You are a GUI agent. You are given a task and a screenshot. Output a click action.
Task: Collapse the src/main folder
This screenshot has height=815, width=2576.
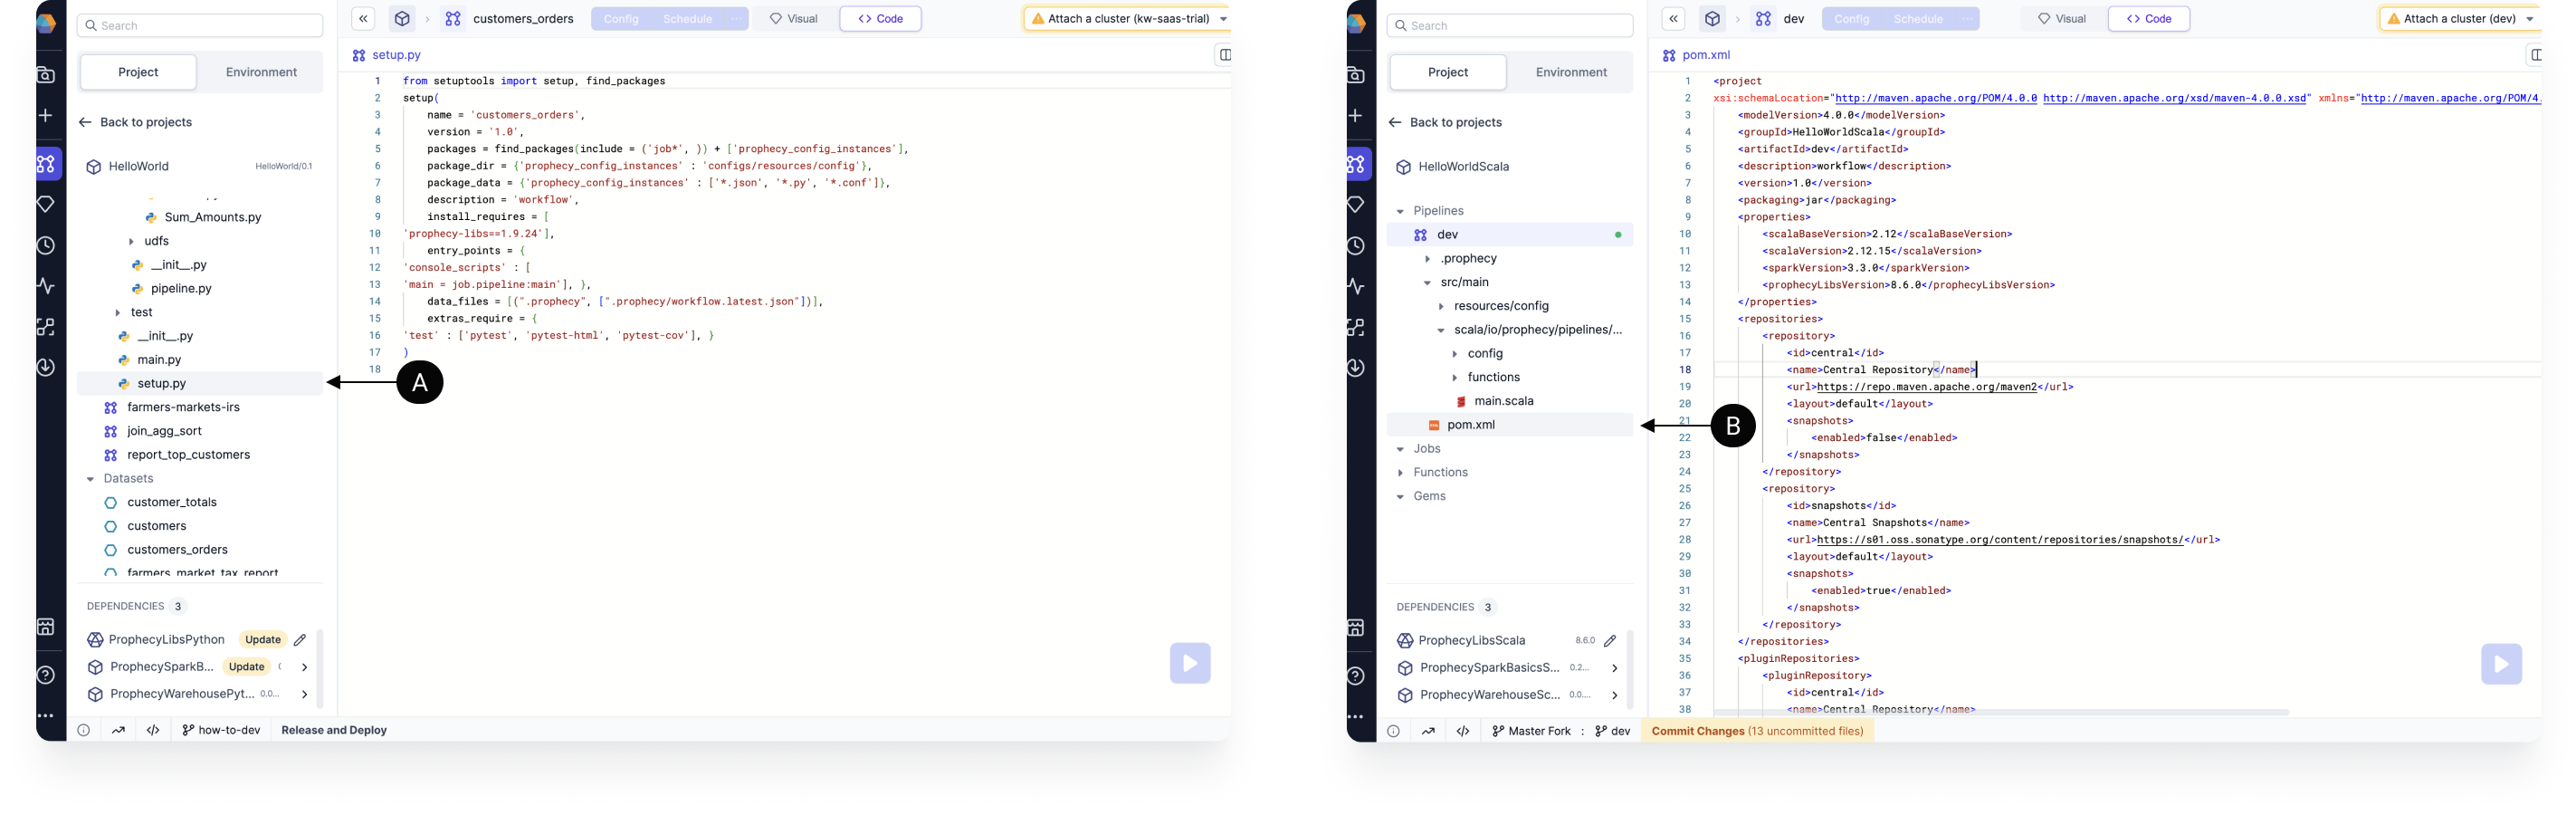[x=1427, y=283]
